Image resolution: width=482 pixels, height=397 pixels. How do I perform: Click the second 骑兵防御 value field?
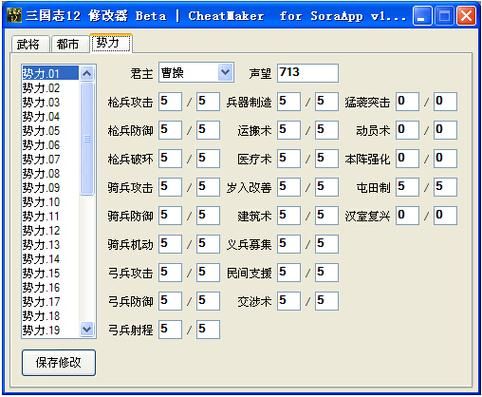[208, 215]
